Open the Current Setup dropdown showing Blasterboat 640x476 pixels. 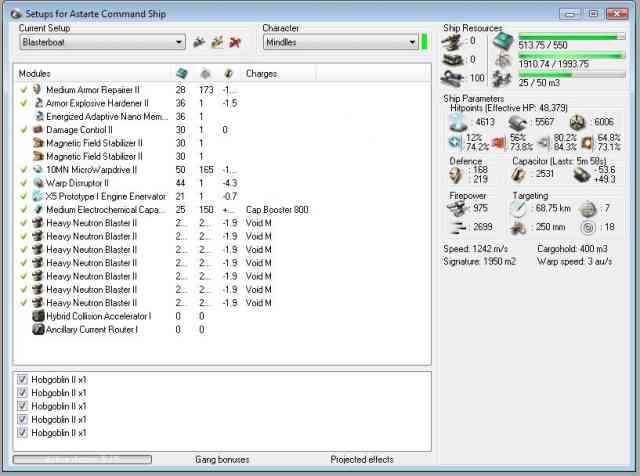tap(102, 42)
